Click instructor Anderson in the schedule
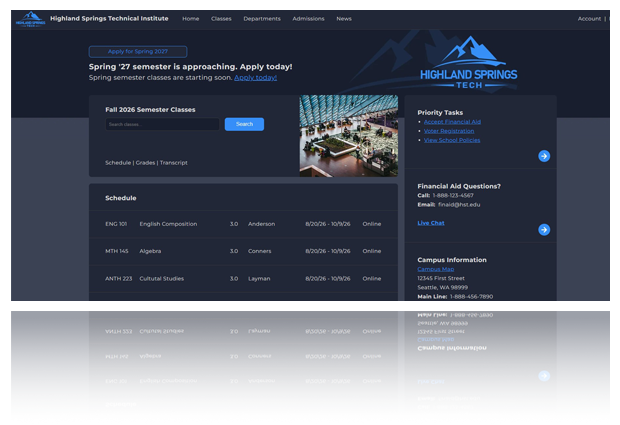This screenshot has height=425, width=620. [x=261, y=224]
